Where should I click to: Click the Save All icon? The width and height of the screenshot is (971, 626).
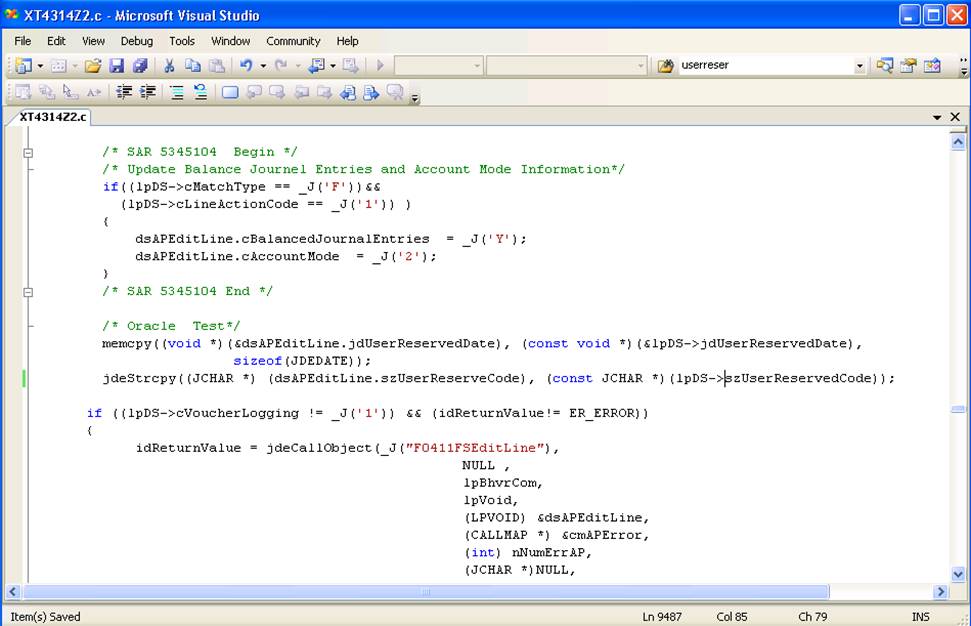[x=141, y=65]
